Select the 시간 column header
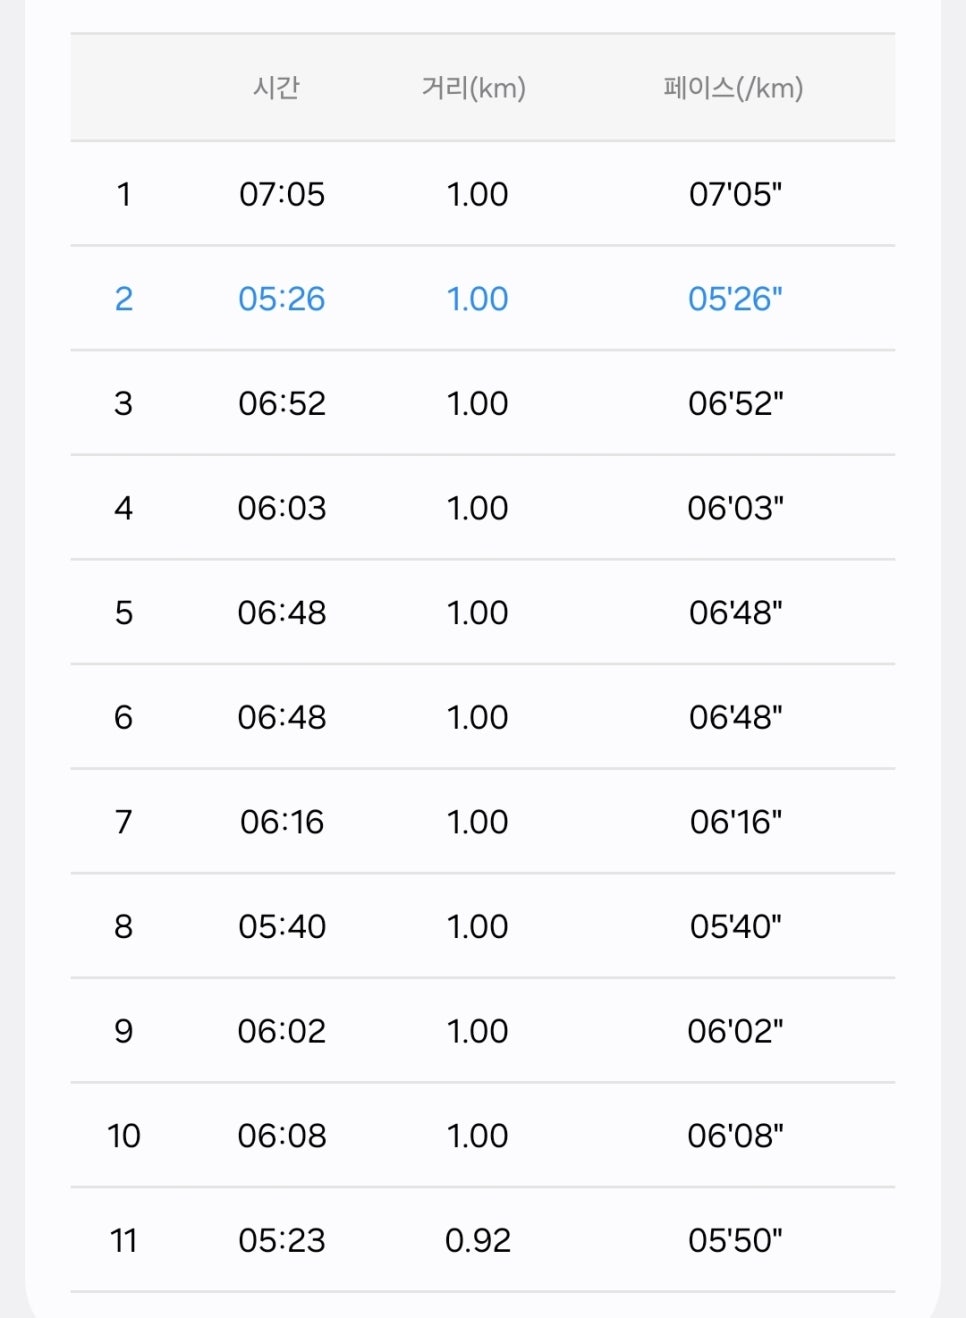 (x=276, y=88)
